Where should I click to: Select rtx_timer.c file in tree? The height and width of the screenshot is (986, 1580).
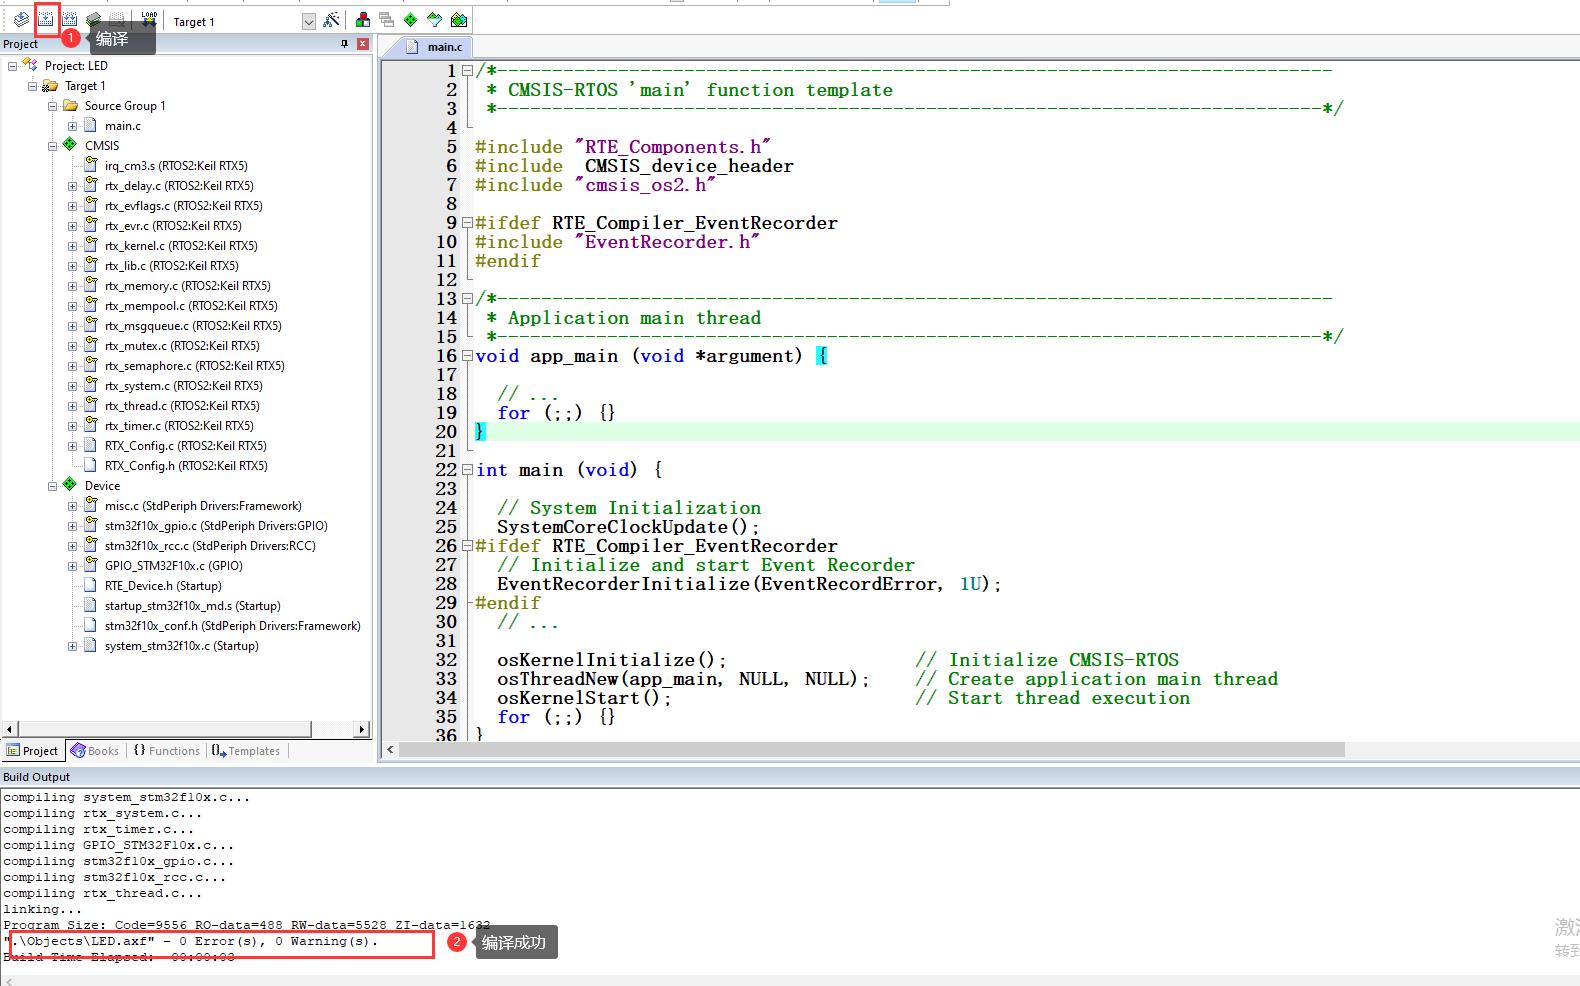pos(179,426)
